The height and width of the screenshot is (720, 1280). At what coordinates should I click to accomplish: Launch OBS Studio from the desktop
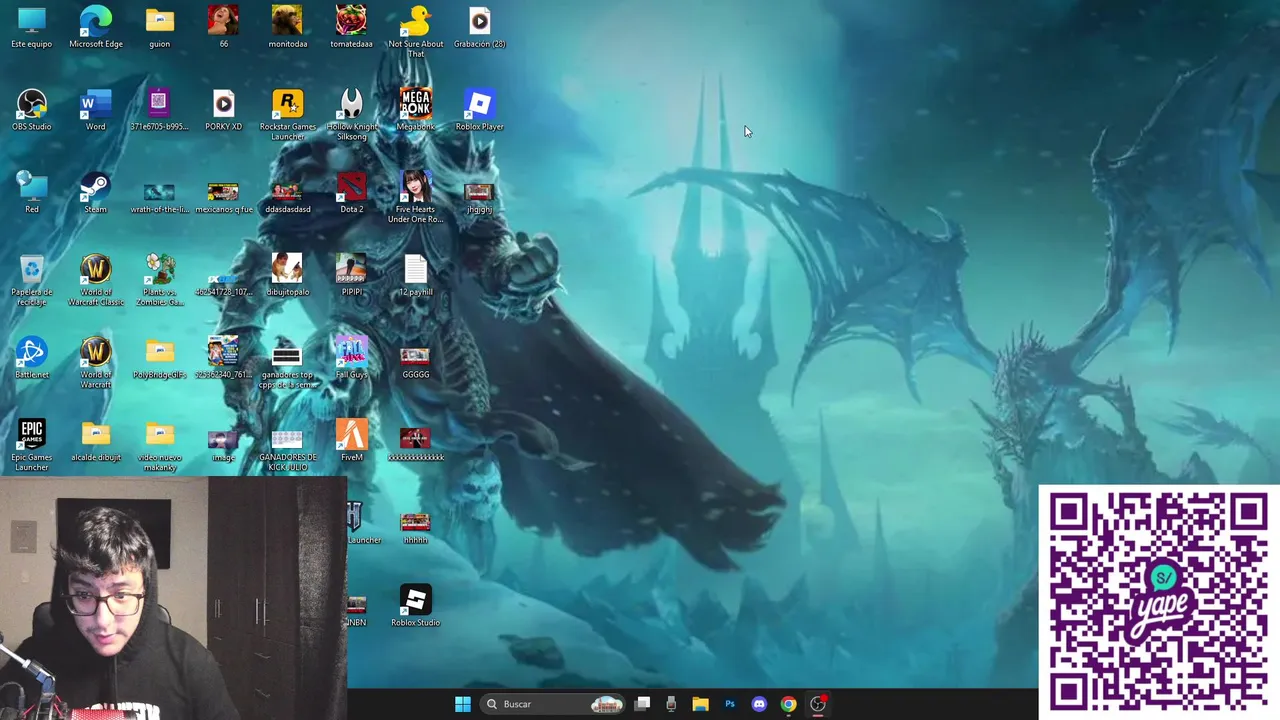click(31, 110)
